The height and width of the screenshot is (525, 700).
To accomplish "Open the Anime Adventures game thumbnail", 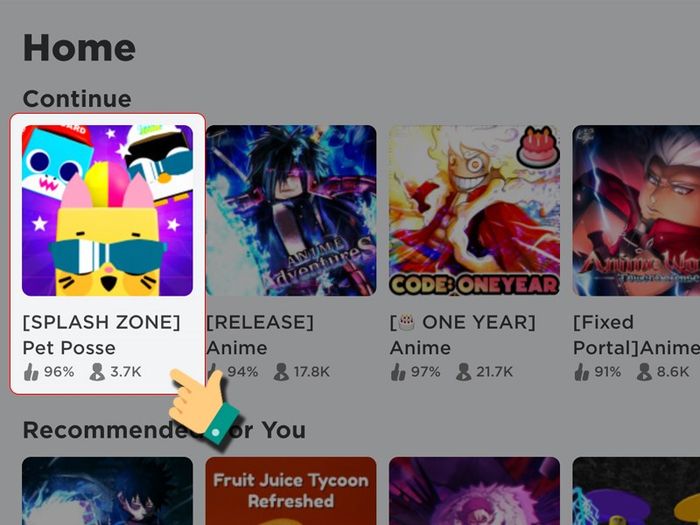I will (x=291, y=210).
